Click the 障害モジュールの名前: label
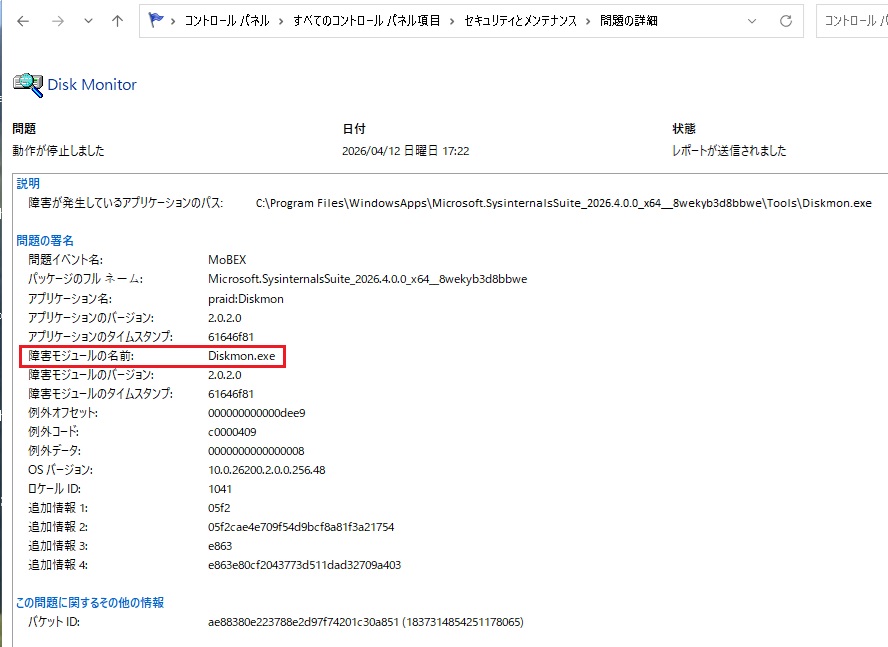Image resolution: width=888 pixels, height=647 pixels. pyautogui.click(x=81, y=356)
